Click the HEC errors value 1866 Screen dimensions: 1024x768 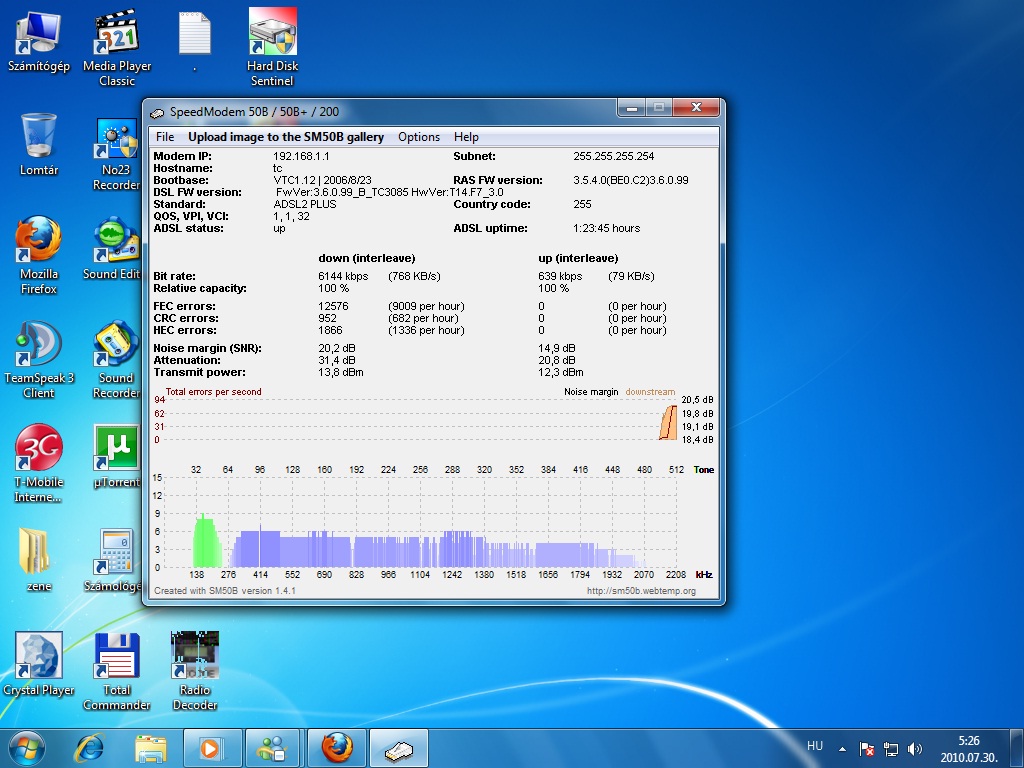[x=330, y=330]
